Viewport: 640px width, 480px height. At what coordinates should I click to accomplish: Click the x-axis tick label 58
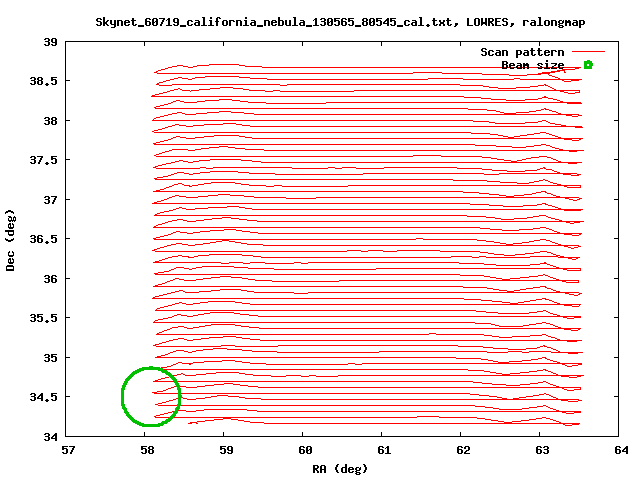click(x=147, y=450)
